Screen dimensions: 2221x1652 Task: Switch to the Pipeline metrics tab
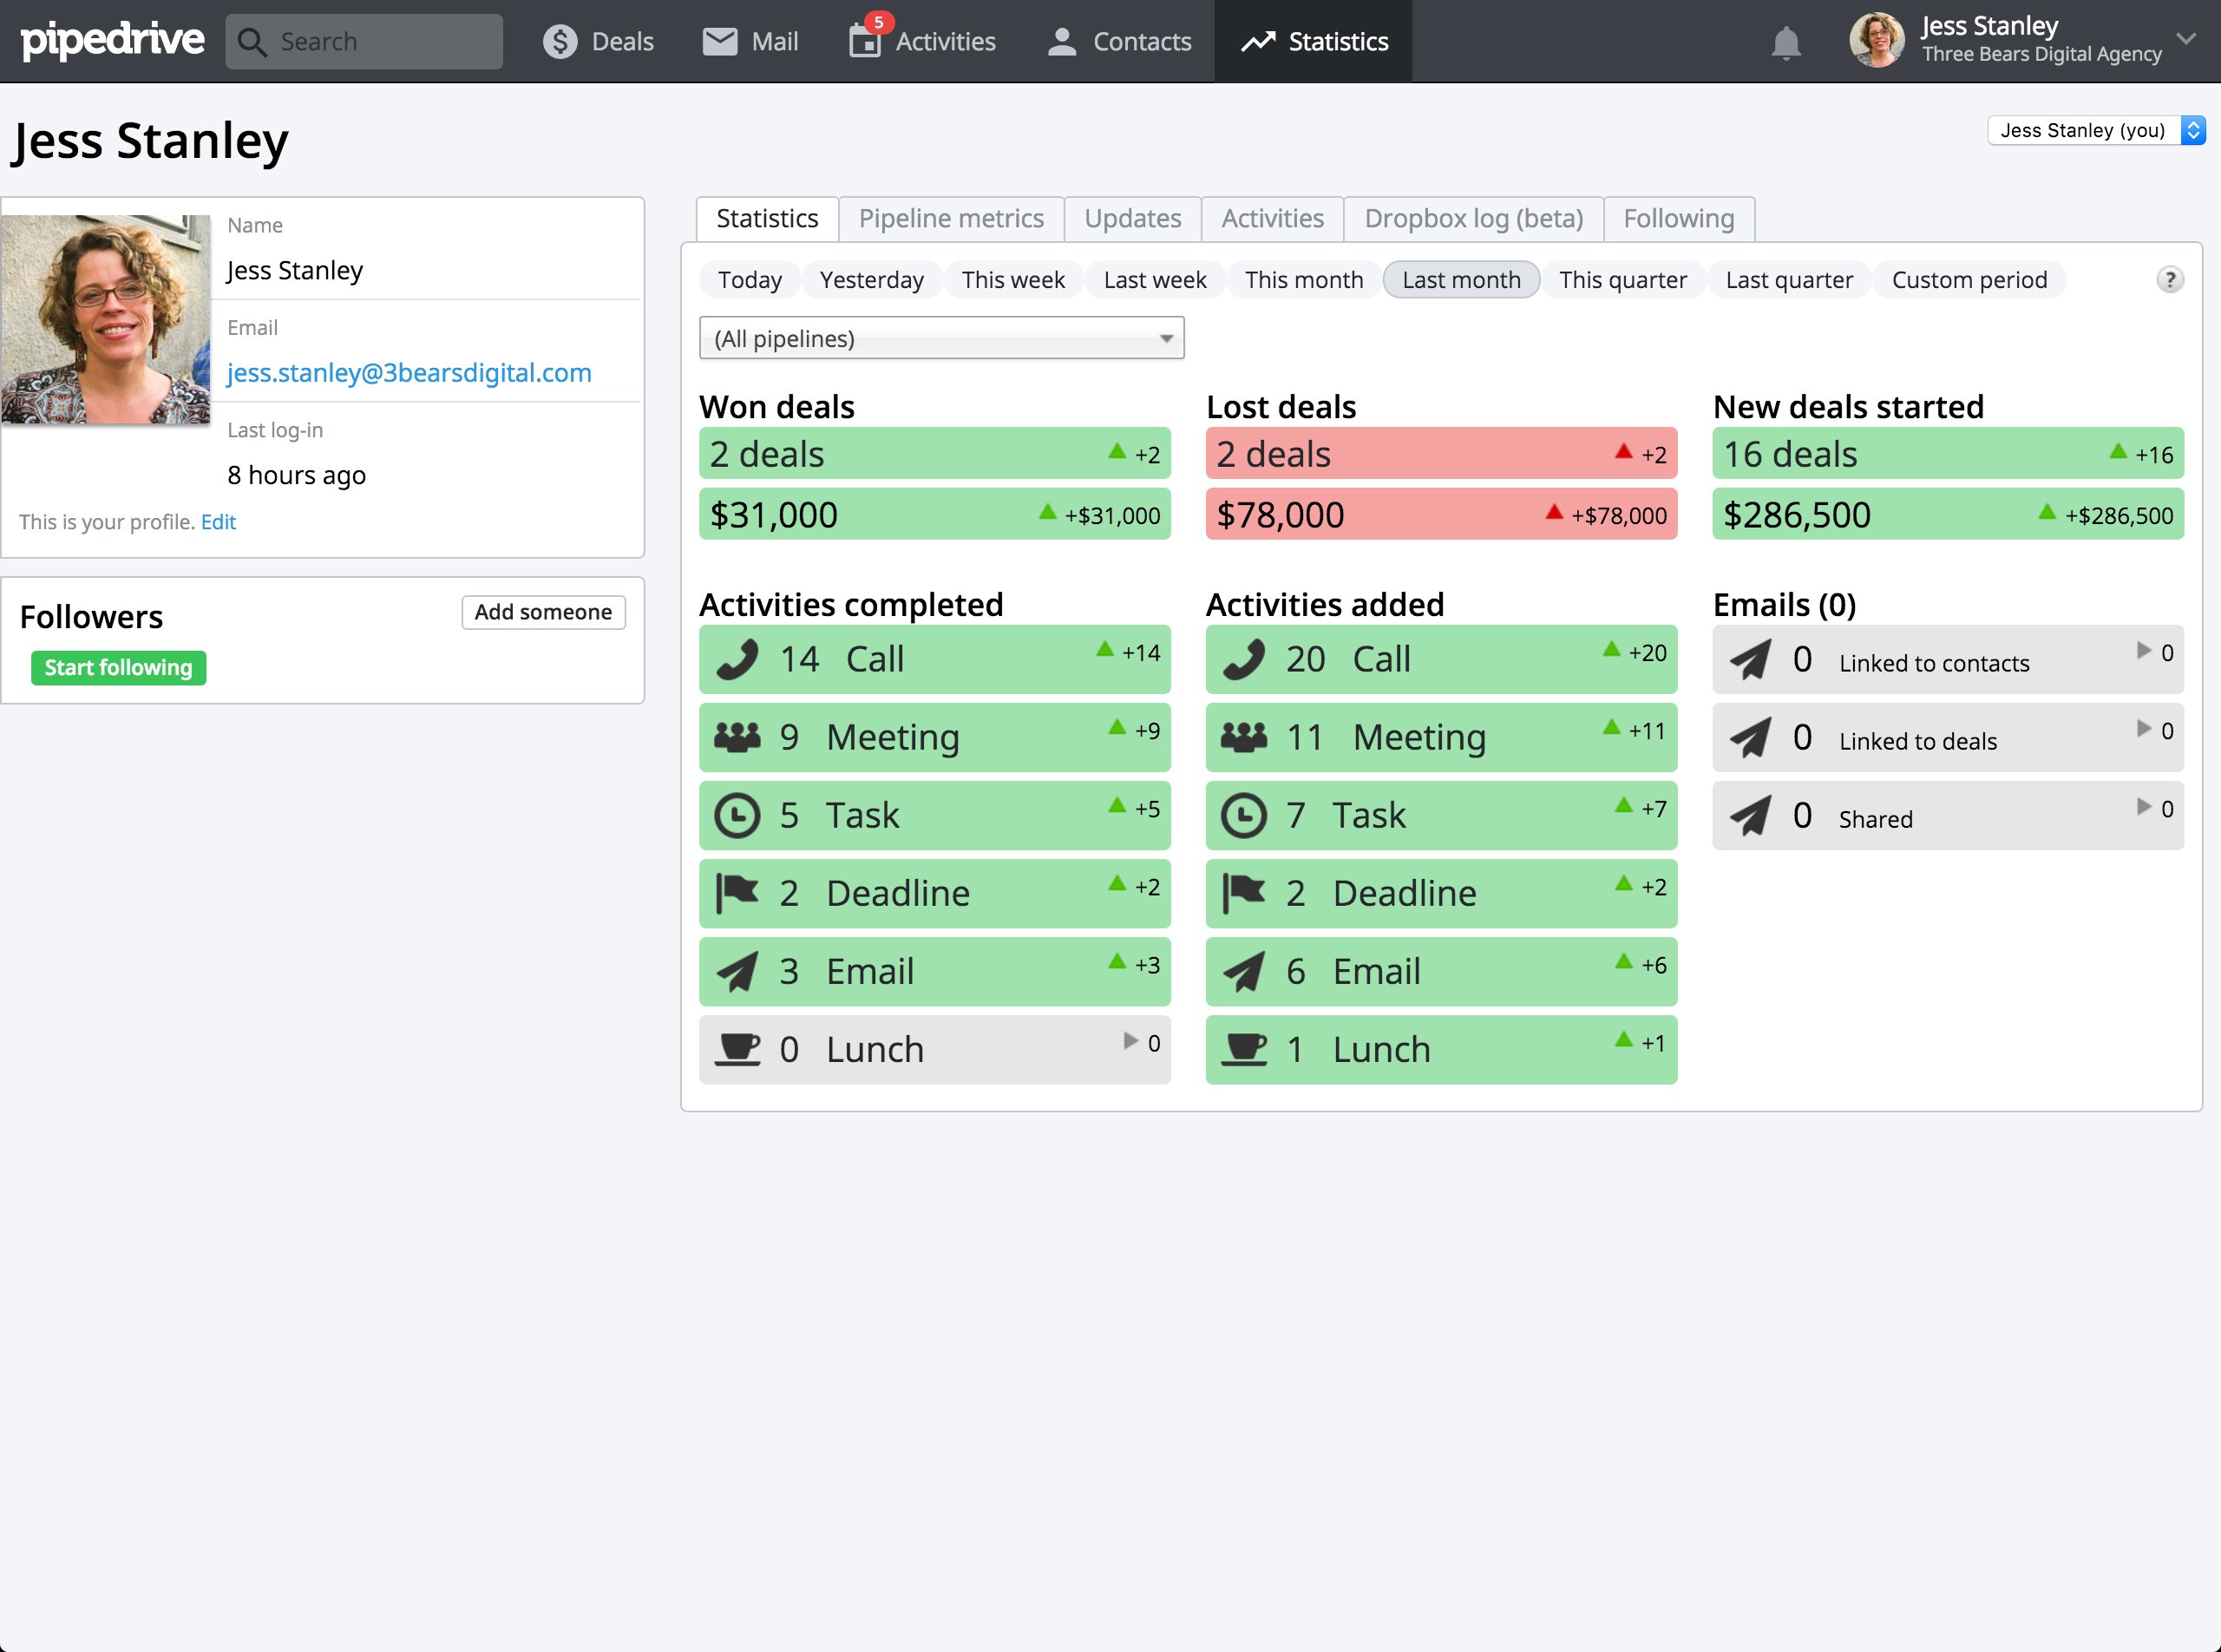(950, 218)
